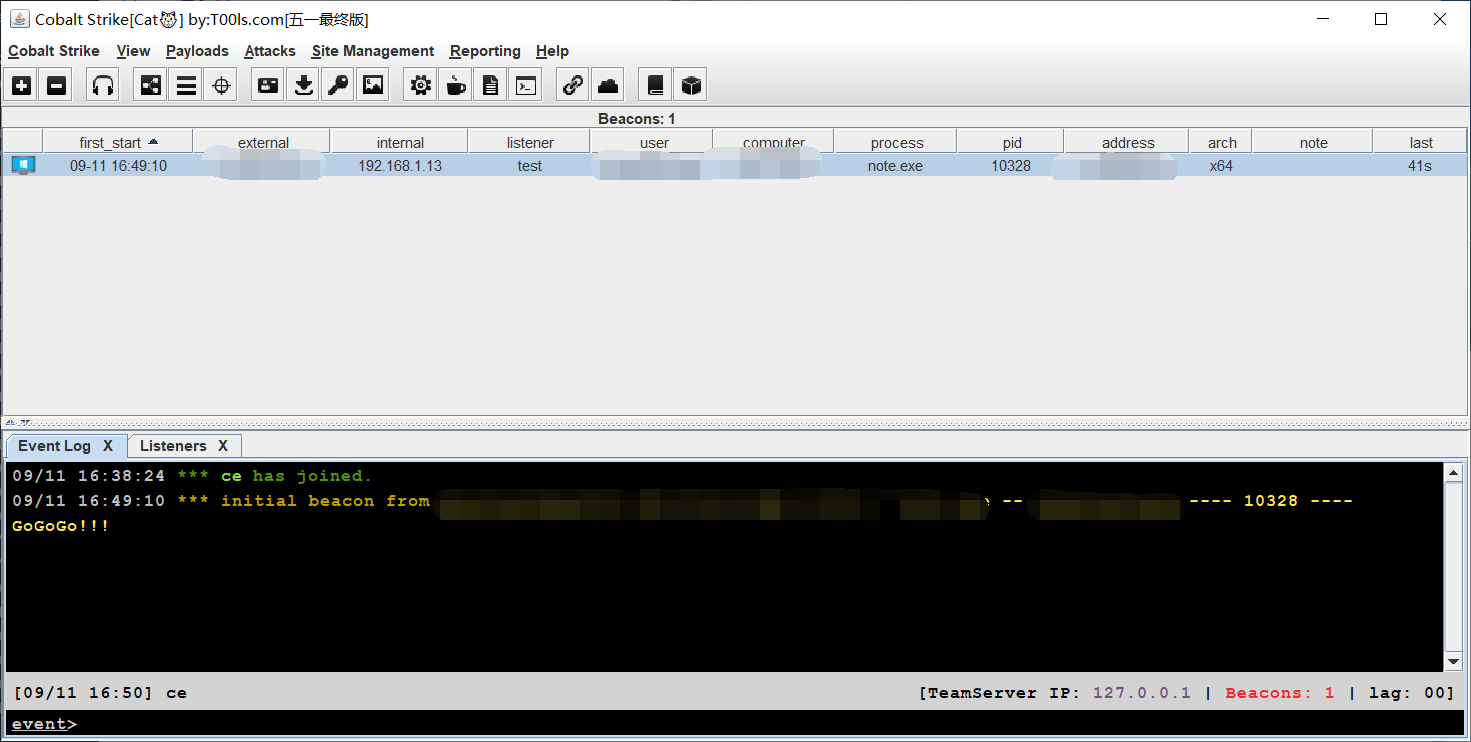
Task: Switch to pivot graph view icon
Action: pos(150,86)
